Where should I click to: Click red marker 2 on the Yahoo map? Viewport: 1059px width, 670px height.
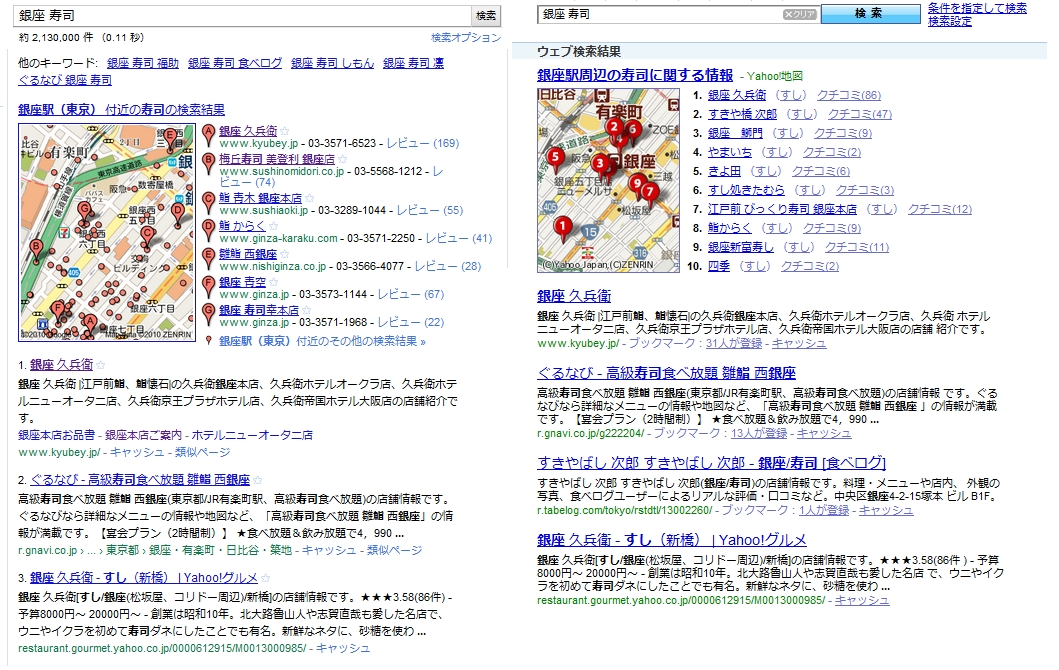click(x=614, y=127)
